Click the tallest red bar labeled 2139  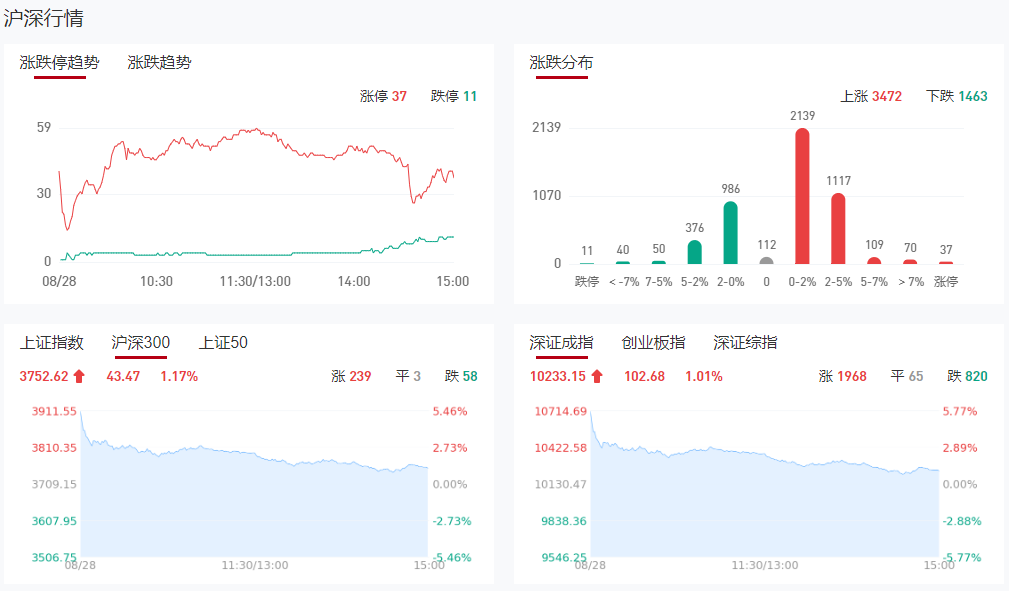tap(802, 196)
